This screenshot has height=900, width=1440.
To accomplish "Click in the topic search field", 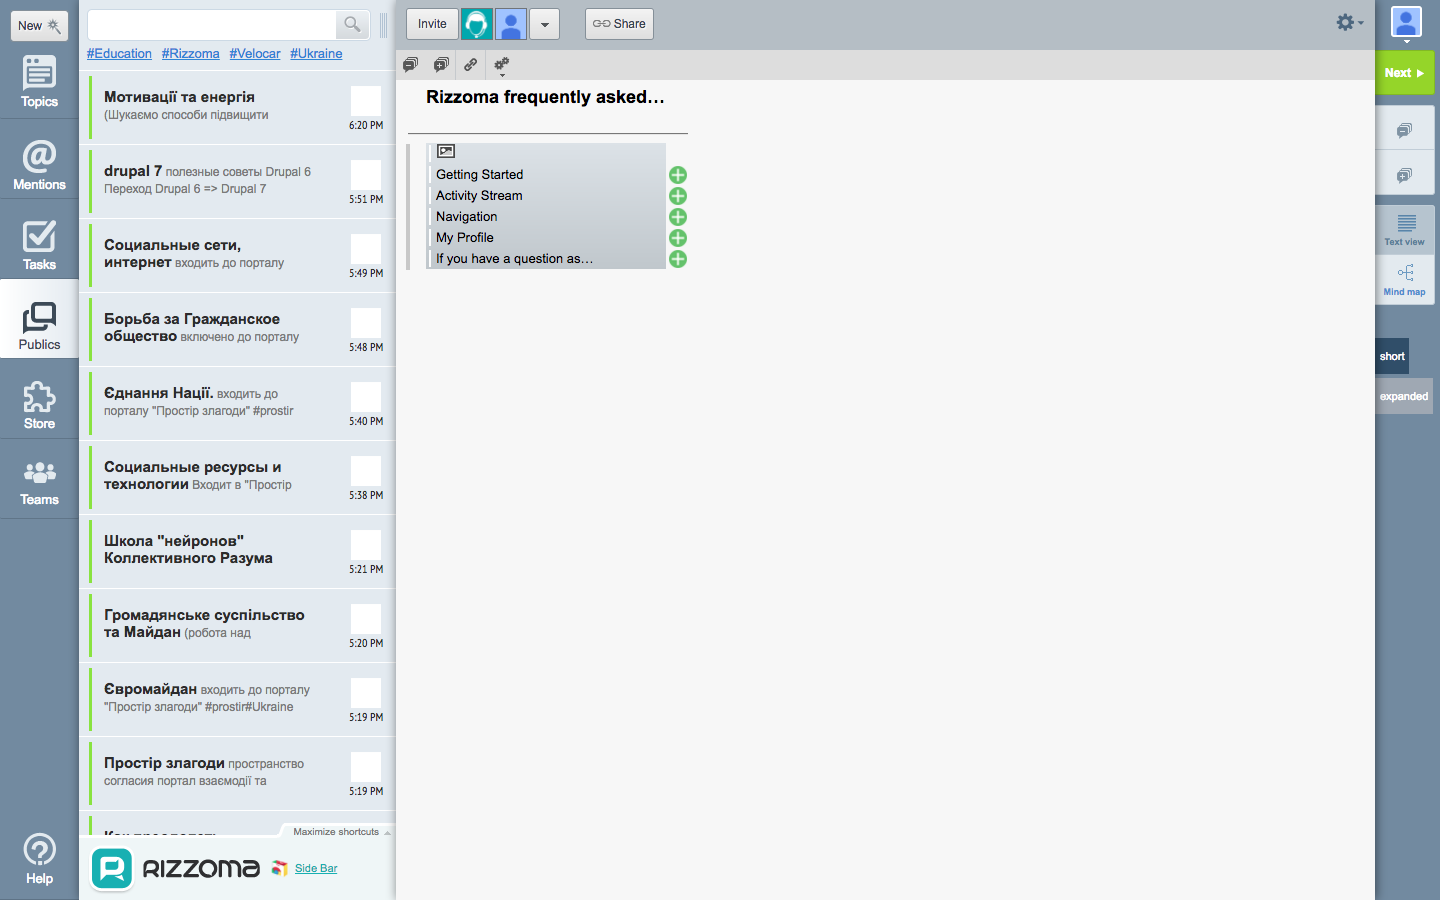I will pos(212,24).
